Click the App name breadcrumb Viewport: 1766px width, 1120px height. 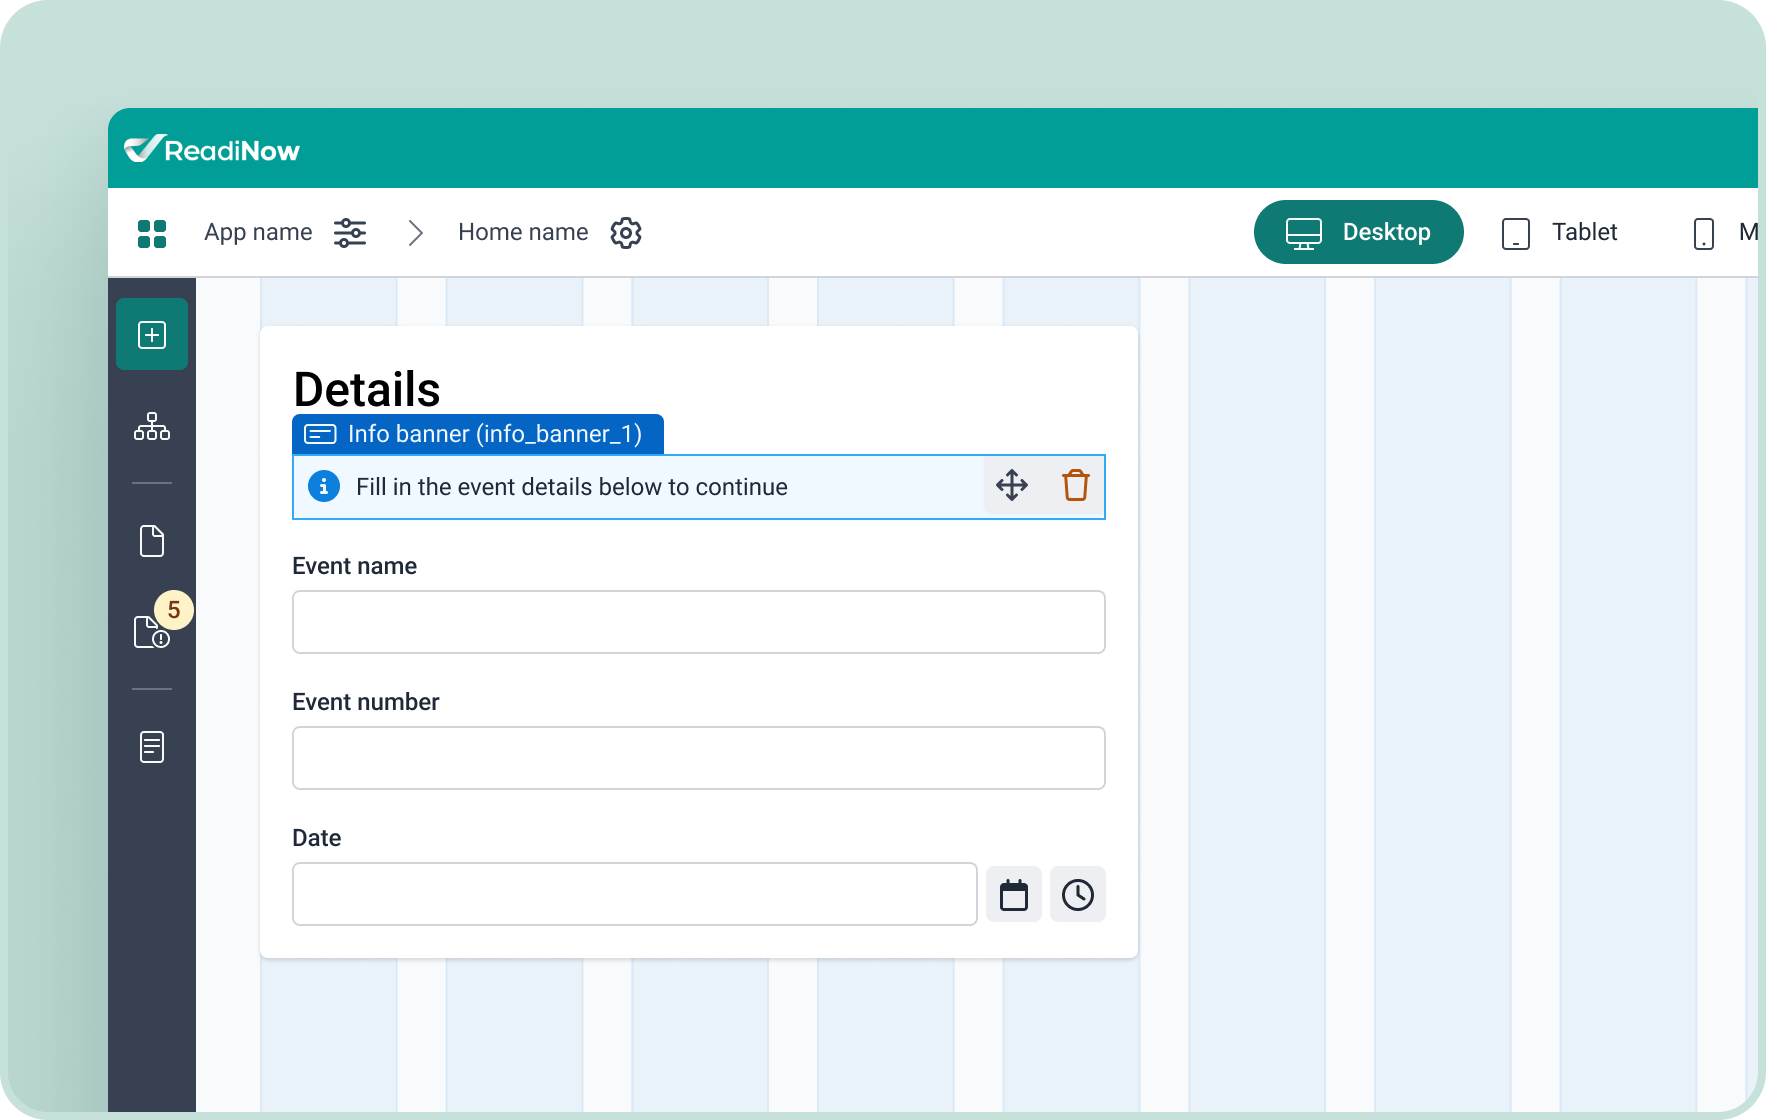[x=258, y=233]
